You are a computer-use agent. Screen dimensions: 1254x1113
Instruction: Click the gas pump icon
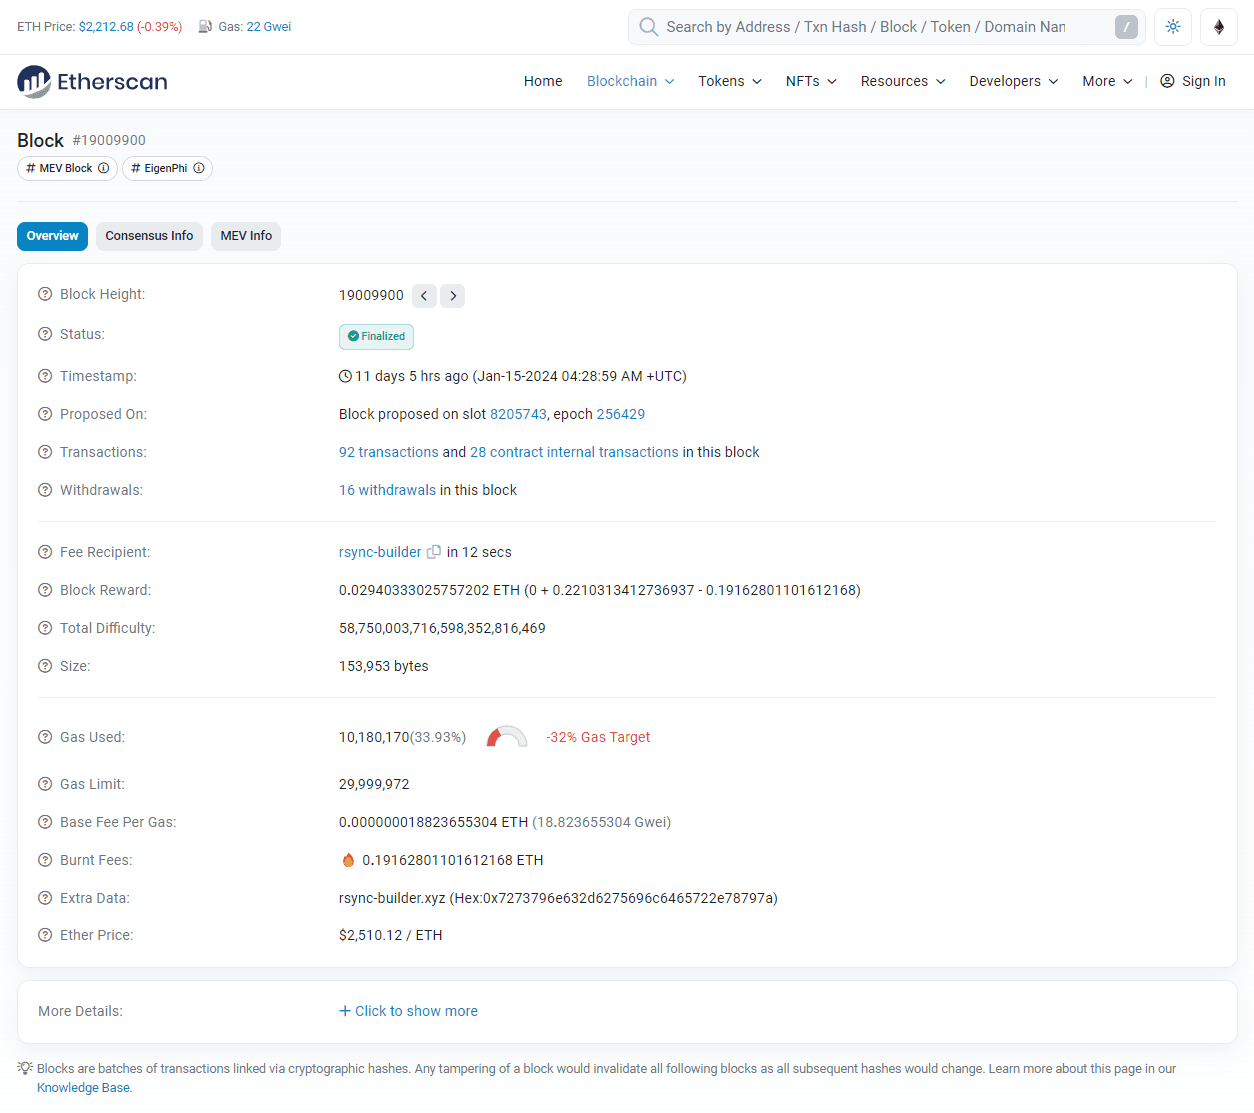(x=205, y=27)
